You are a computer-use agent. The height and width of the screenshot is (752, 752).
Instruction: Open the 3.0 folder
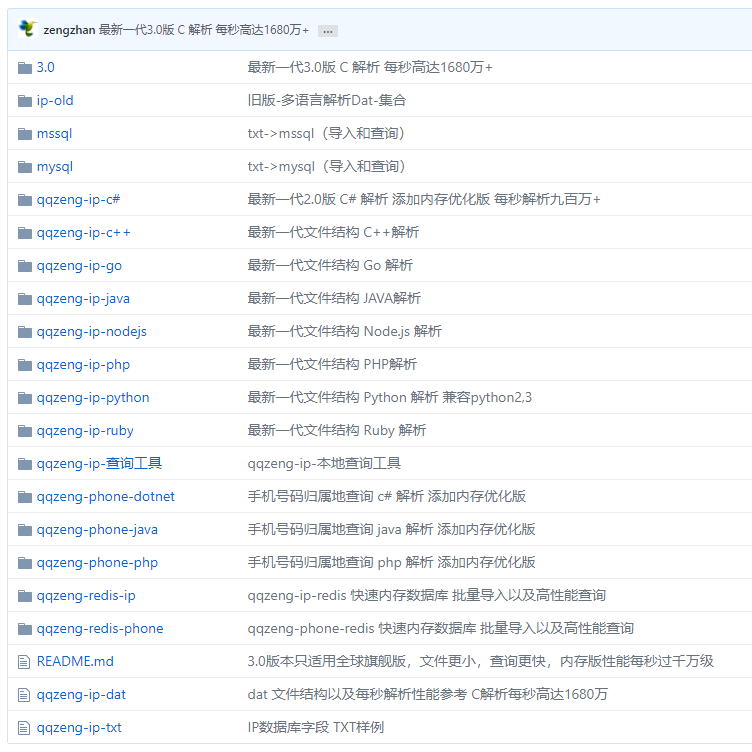point(46,67)
